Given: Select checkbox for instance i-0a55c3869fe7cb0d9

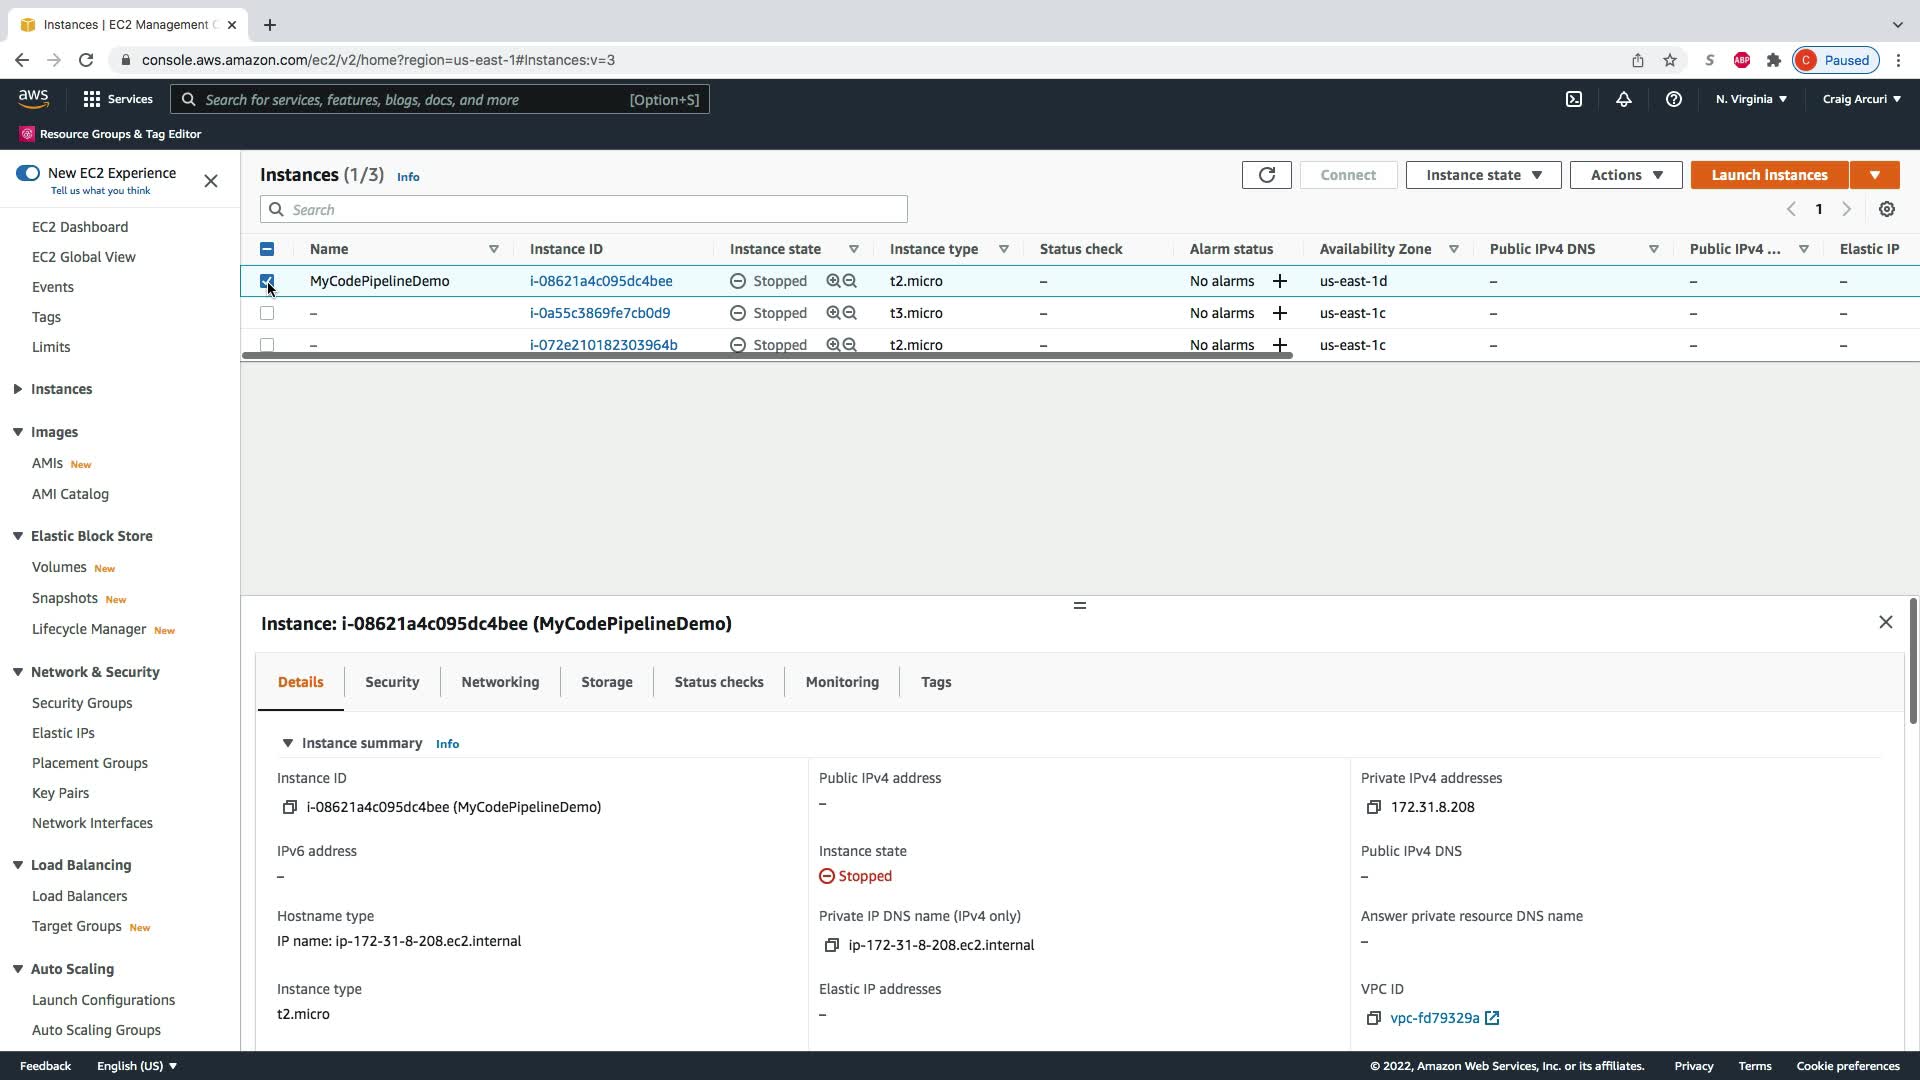Looking at the screenshot, I should [x=267, y=313].
